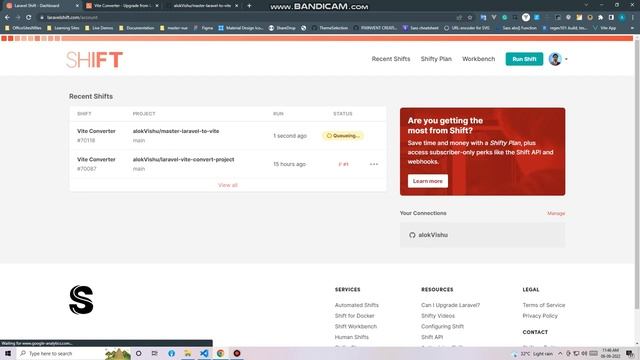The width and height of the screenshot is (640, 360).
Task: Open the Workbench nav item
Action: tap(478, 59)
